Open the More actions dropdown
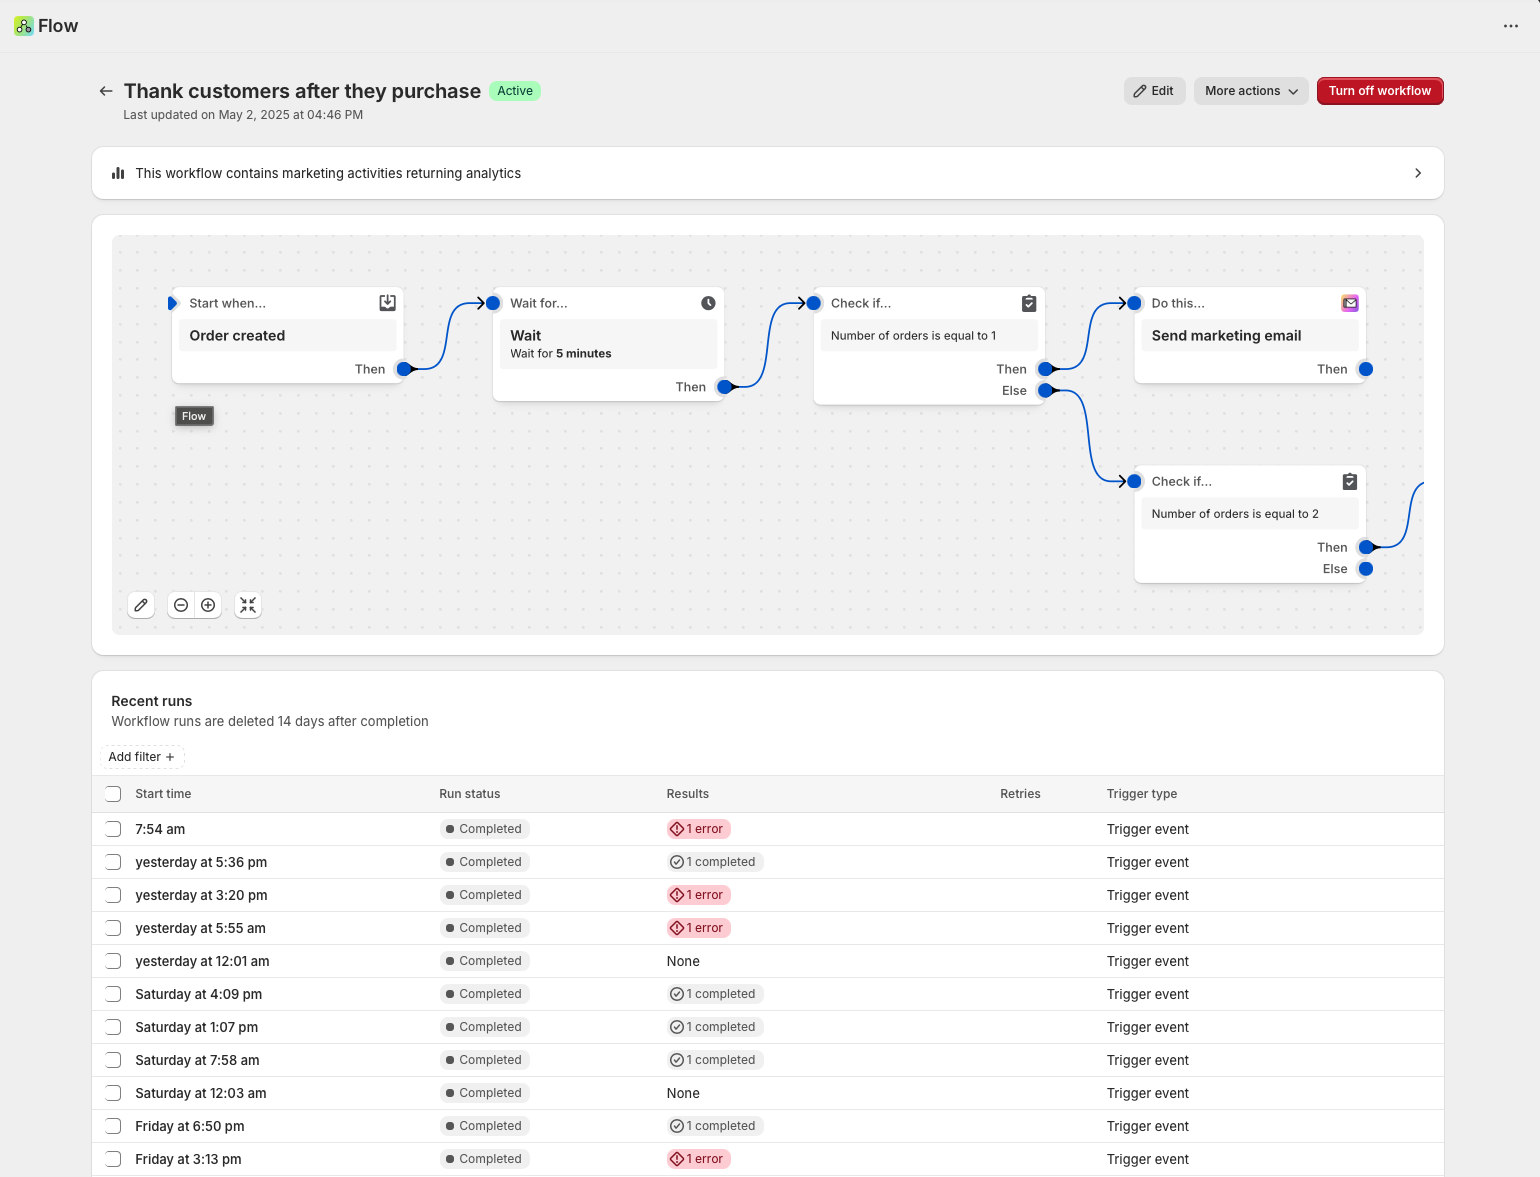 pos(1250,91)
